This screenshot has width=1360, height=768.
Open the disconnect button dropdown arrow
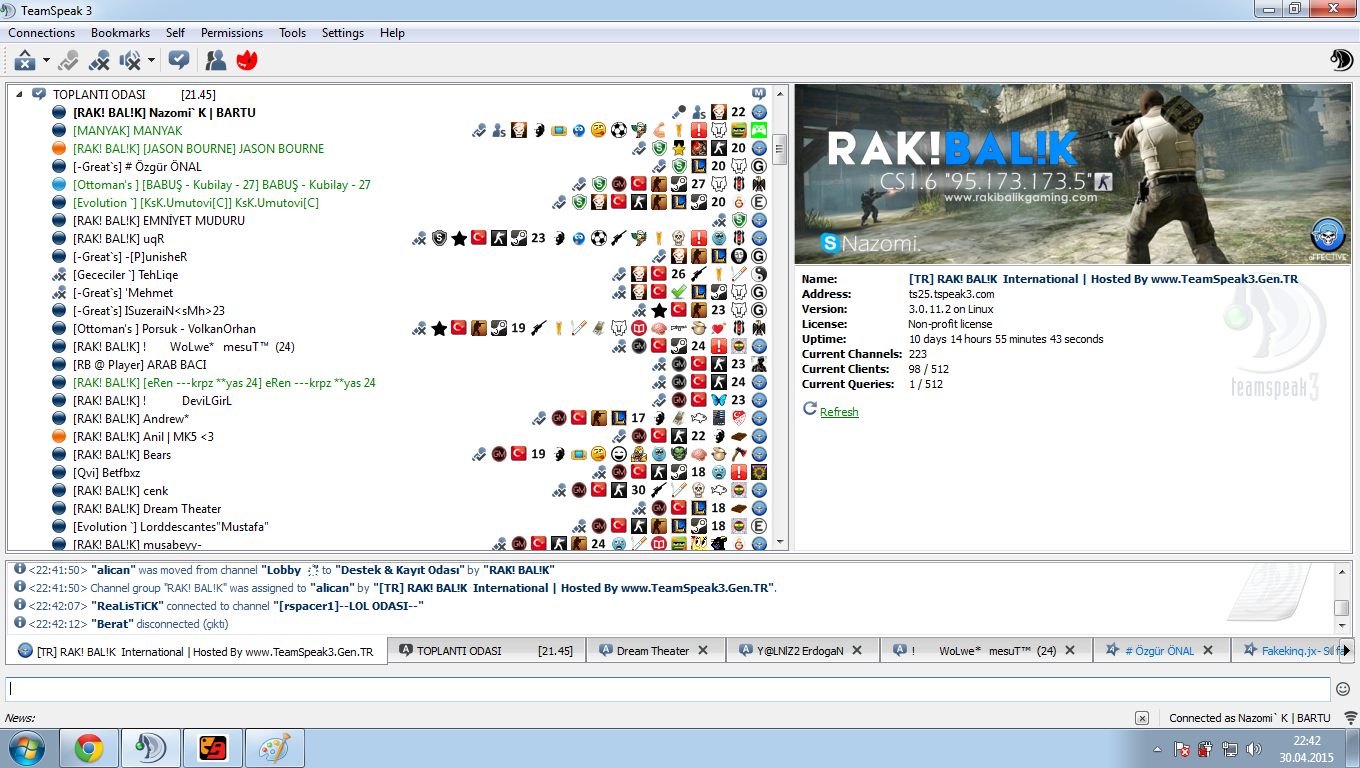click(46, 61)
